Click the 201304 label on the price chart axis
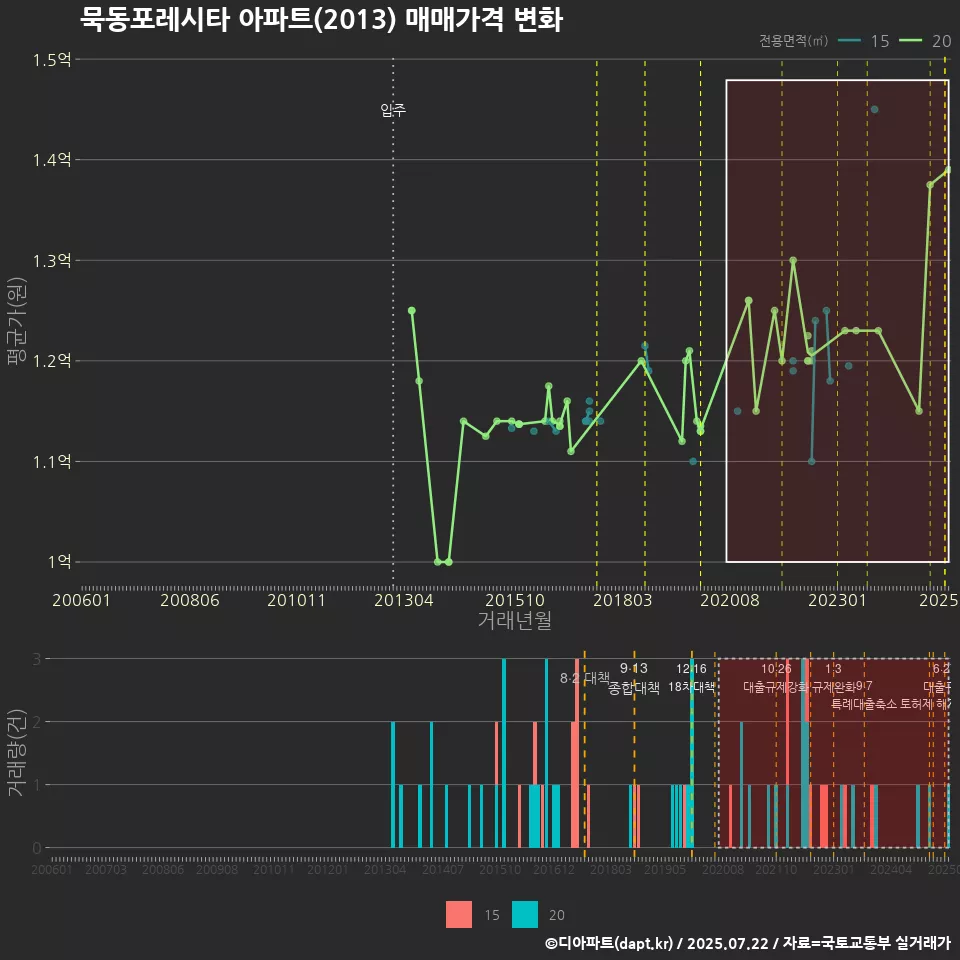960x960 pixels. click(x=403, y=600)
